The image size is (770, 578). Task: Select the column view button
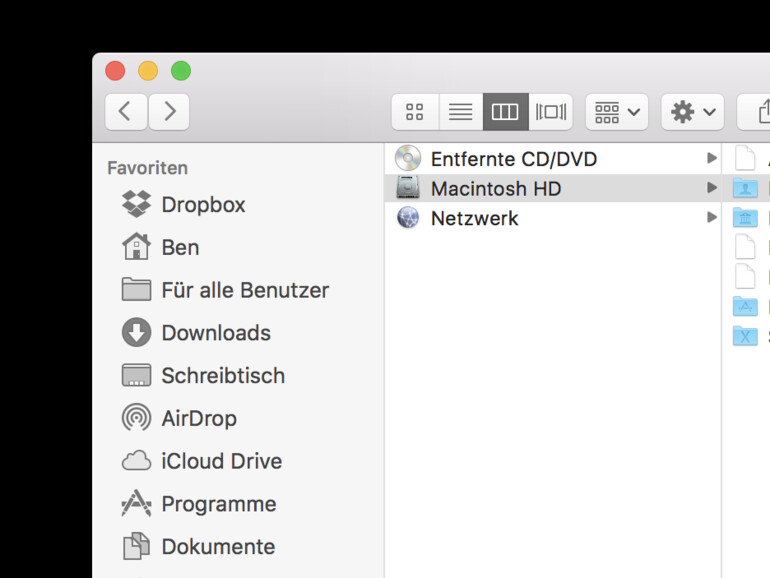(x=505, y=112)
